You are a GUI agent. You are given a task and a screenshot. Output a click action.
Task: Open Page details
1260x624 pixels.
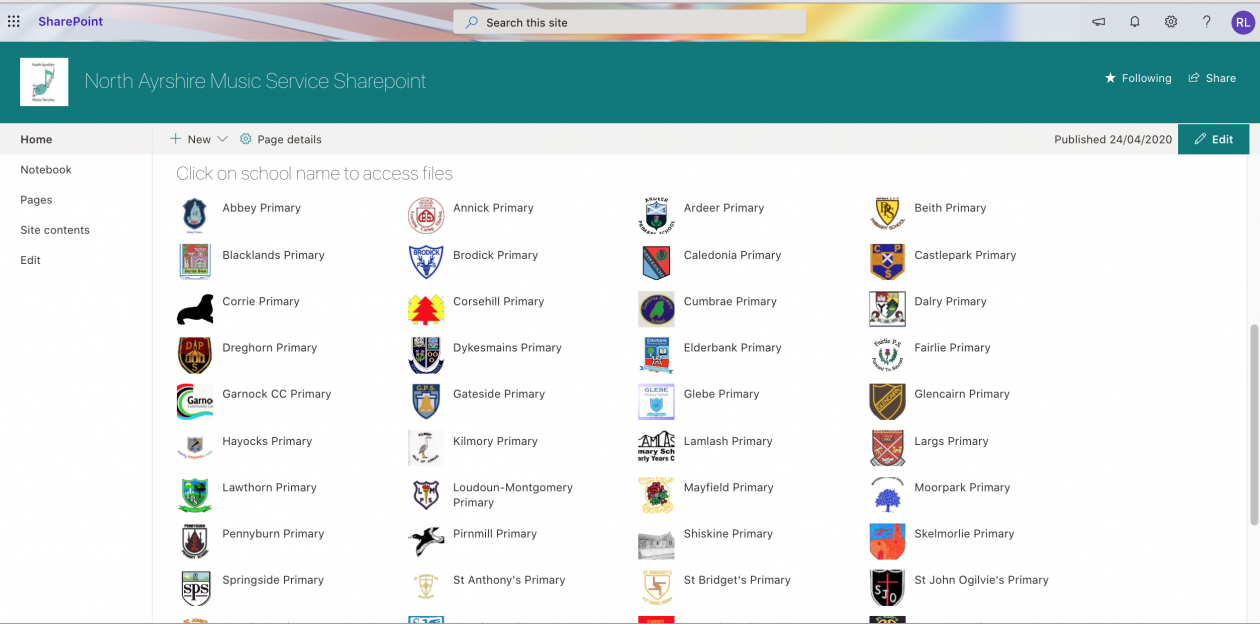280,139
